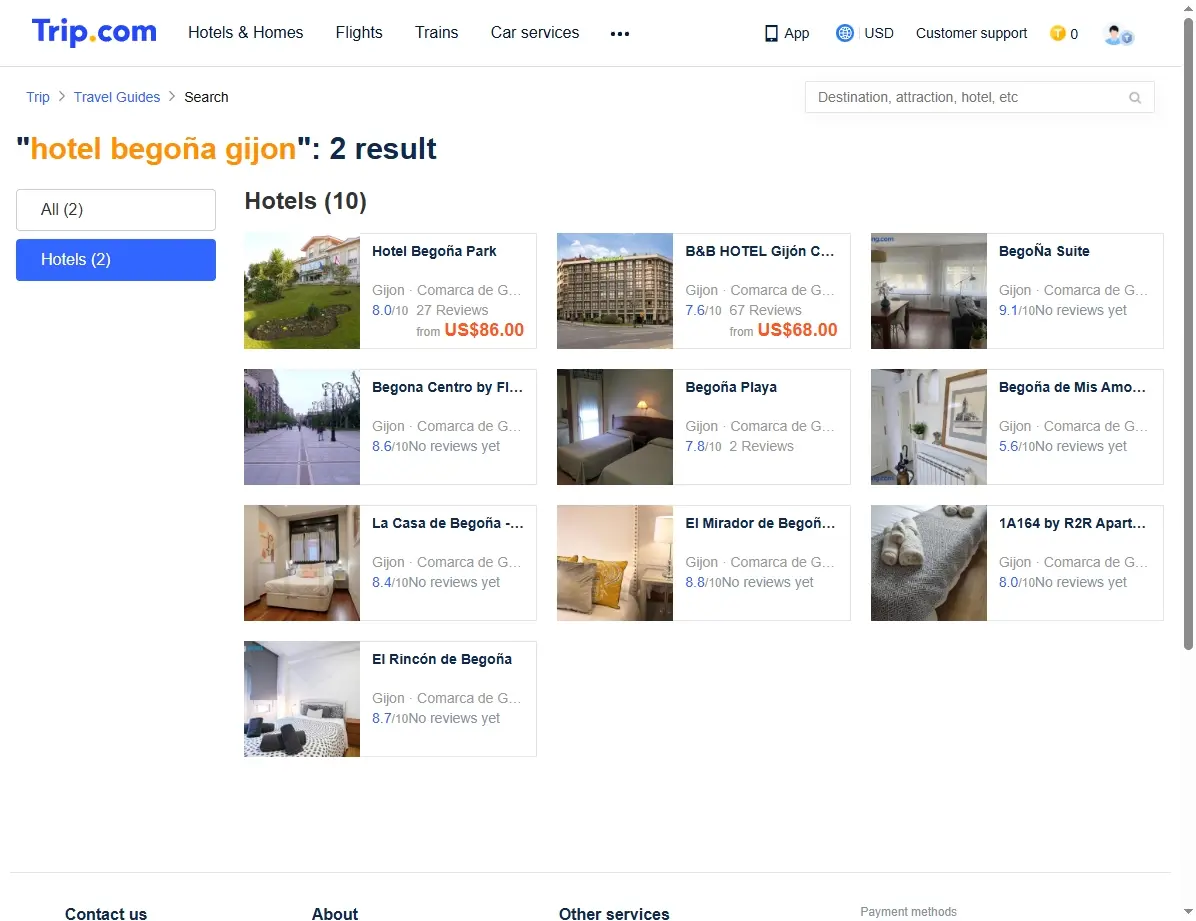Open El Rincón de Begoña photo
Screen dimensions: 1196x921
pyautogui.click(x=302, y=699)
